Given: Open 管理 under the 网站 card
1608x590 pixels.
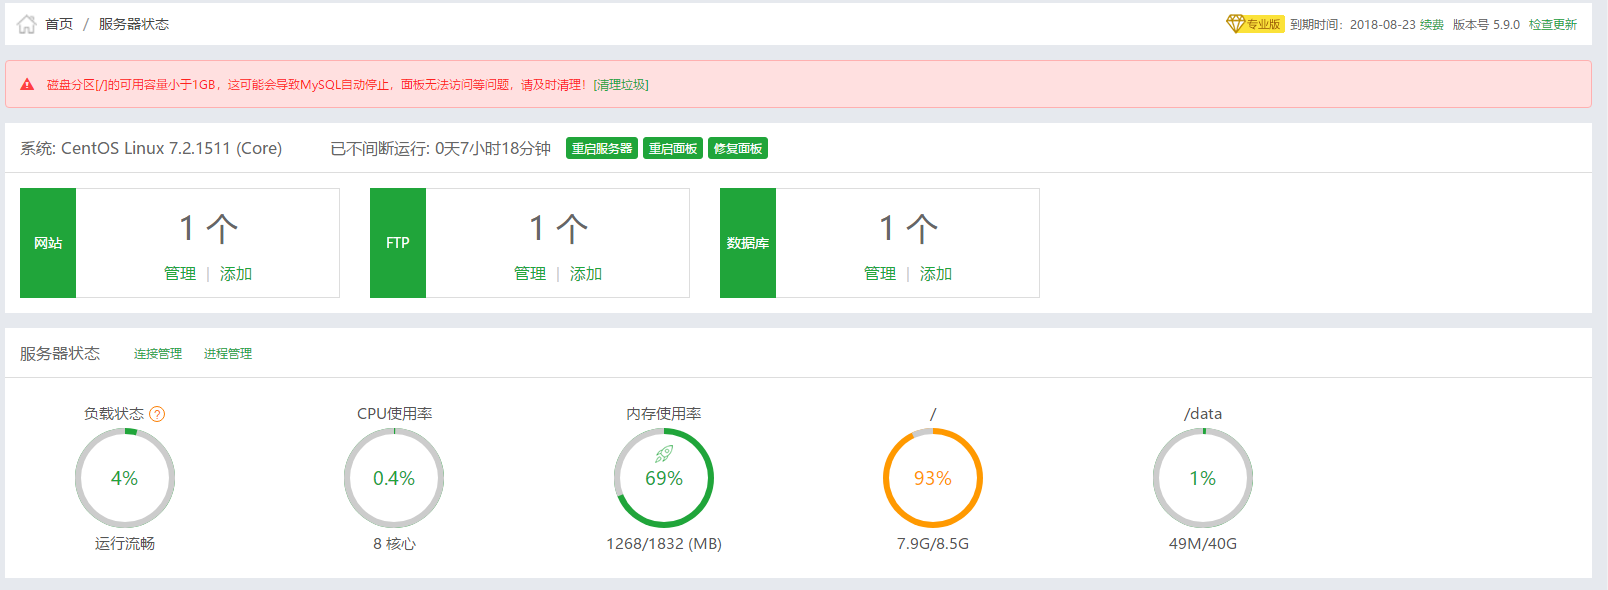Looking at the screenshot, I should [180, 273].
